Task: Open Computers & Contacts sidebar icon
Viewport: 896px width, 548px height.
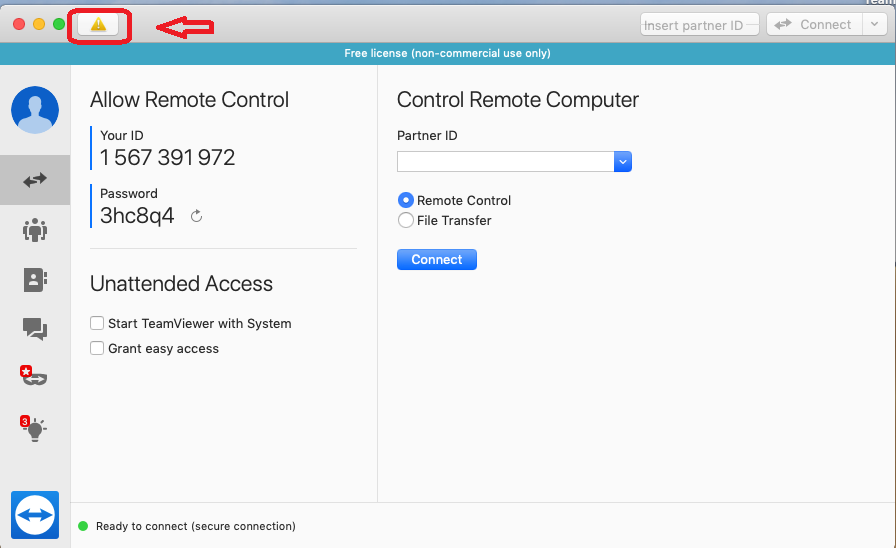Action: pyautogui.click(x=35, y=280)
